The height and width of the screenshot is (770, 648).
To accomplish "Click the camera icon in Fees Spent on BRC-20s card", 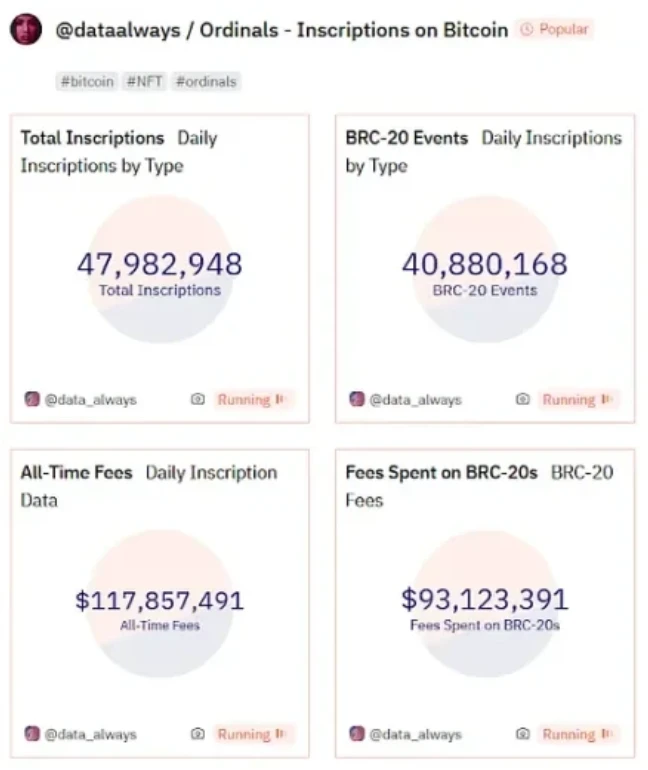I will tap(522, 734).
